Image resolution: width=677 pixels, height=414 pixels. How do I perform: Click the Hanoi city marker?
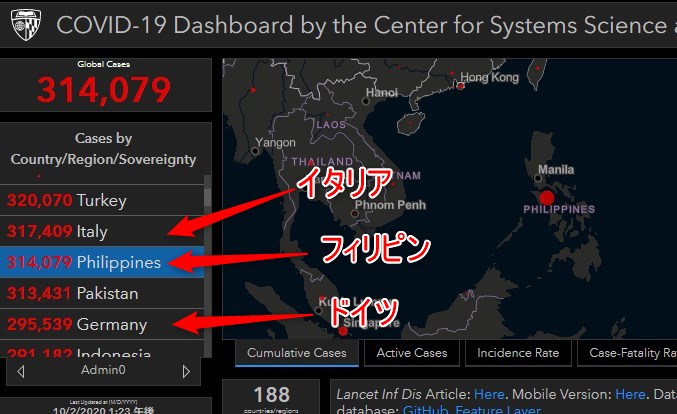366,101
